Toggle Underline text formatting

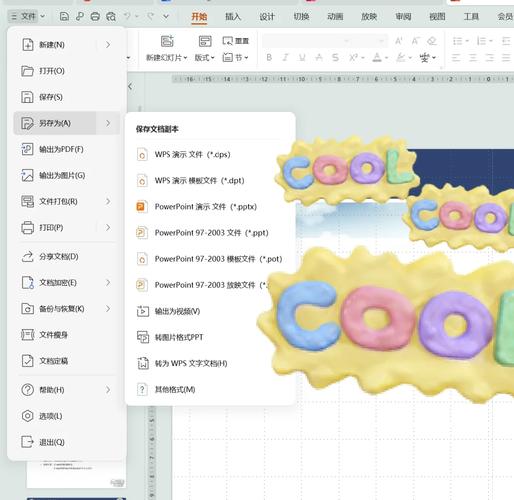tap(302, 58)
